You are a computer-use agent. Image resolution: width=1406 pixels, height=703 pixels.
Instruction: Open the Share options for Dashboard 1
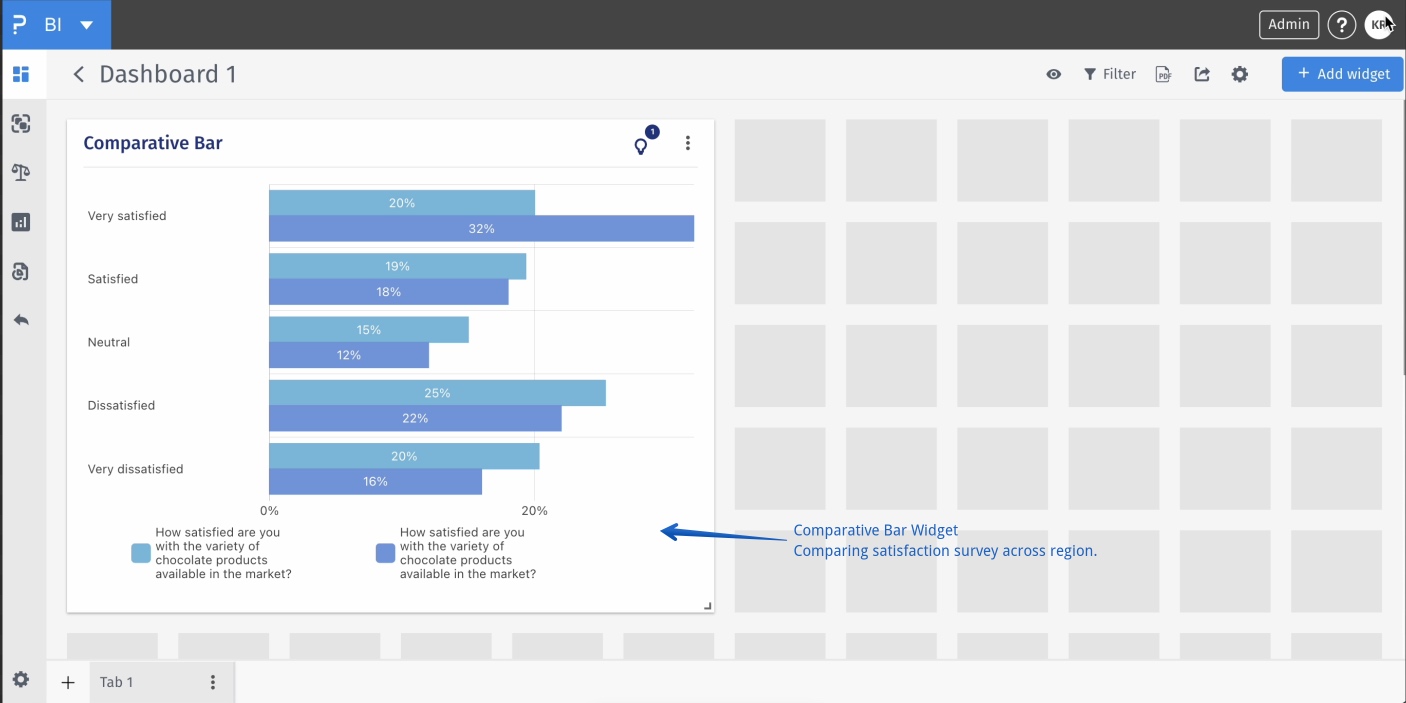pyautogui.click(x=1201, y=74)
